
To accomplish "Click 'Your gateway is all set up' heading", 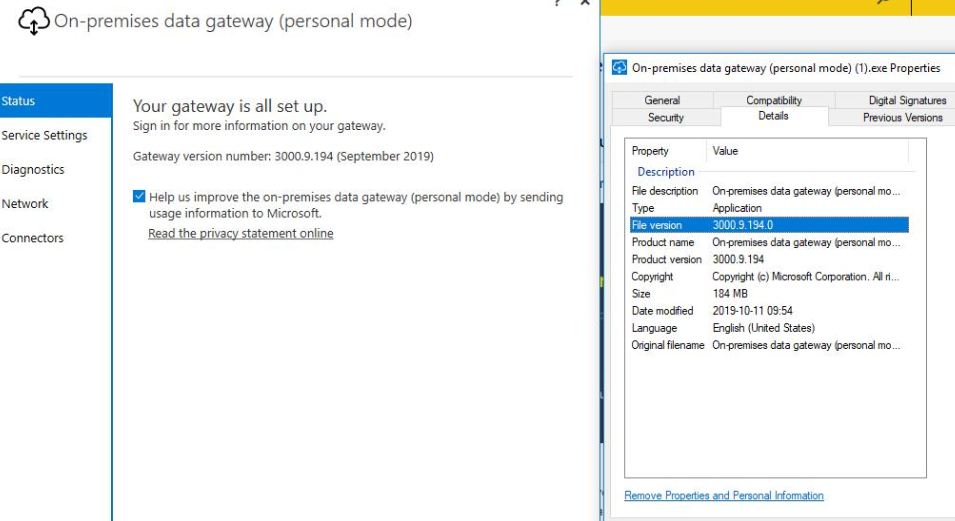I will click(230, 106).
